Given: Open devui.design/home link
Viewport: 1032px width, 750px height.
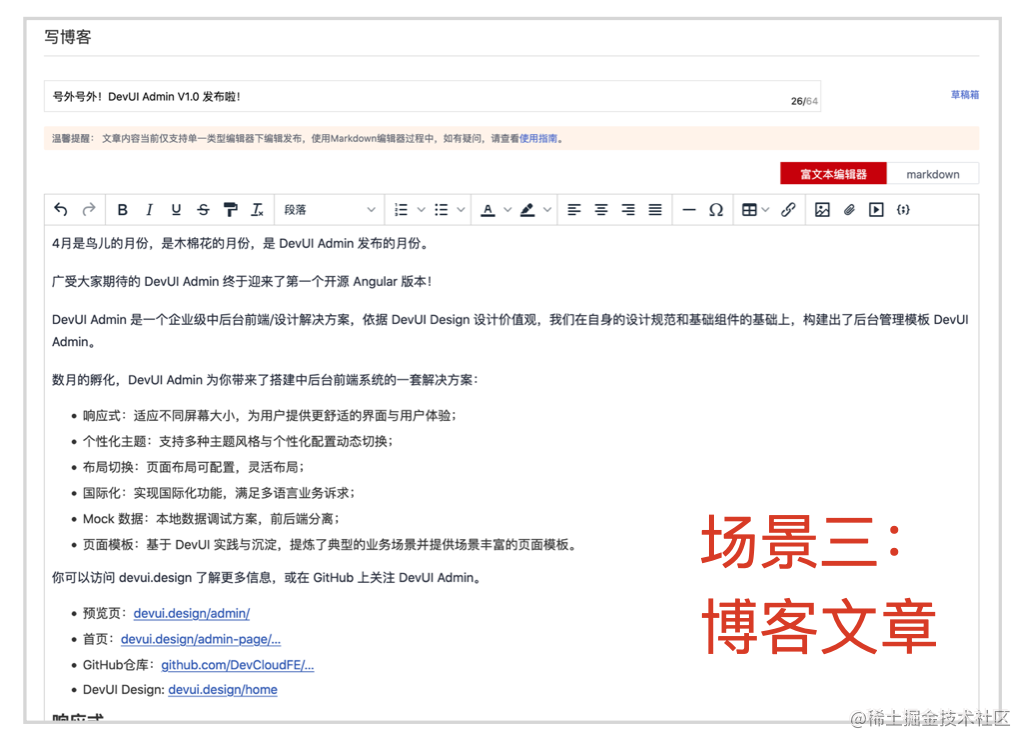Looking at the screenshot, I should 222,689.
